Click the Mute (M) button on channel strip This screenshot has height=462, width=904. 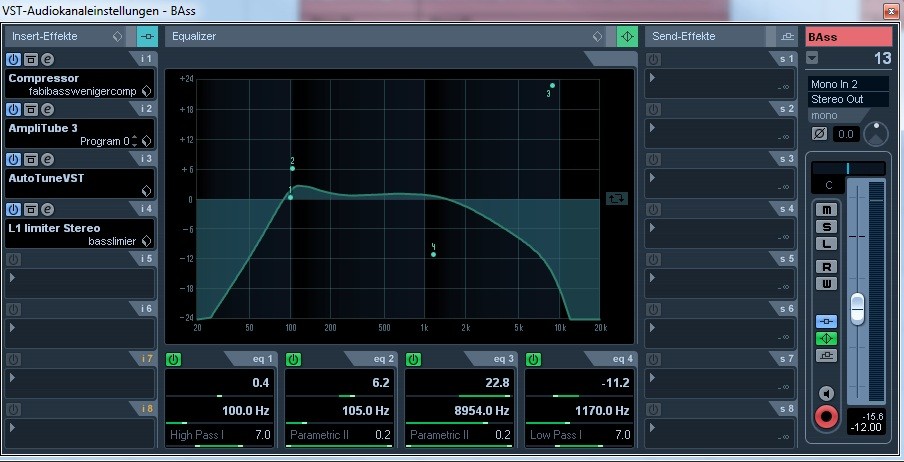pos(826,209)
